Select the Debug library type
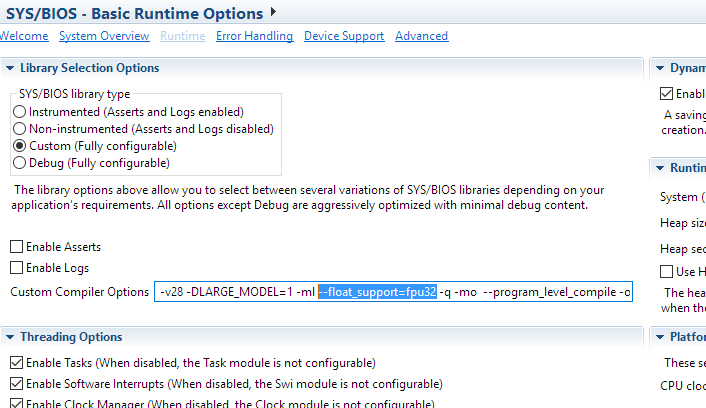Screen dimensions: 706x408 click(19, 163)
